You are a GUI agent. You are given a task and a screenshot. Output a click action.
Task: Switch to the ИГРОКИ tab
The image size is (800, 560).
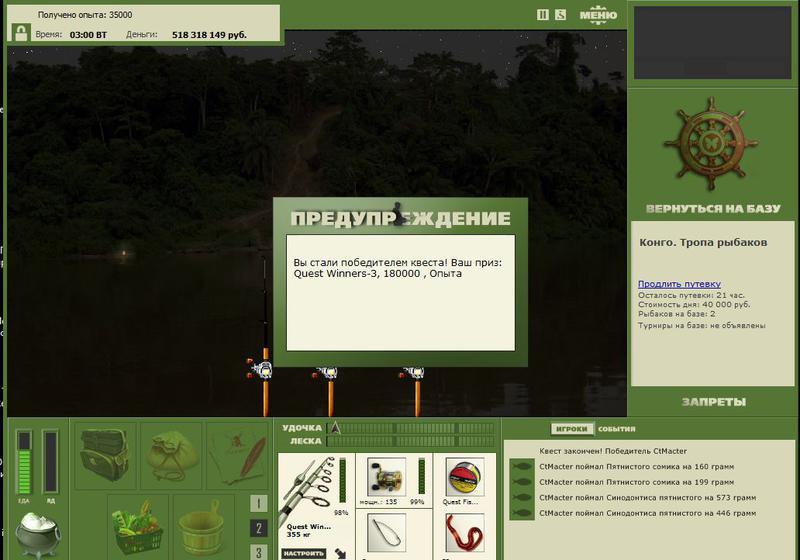[x=572, y=429]
